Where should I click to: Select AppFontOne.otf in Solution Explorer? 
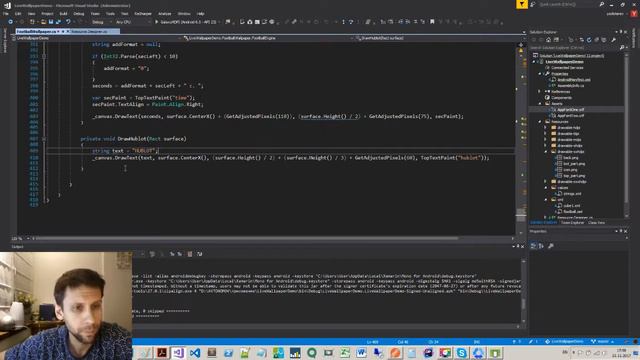pyautogui.click(x=571, y=110)
